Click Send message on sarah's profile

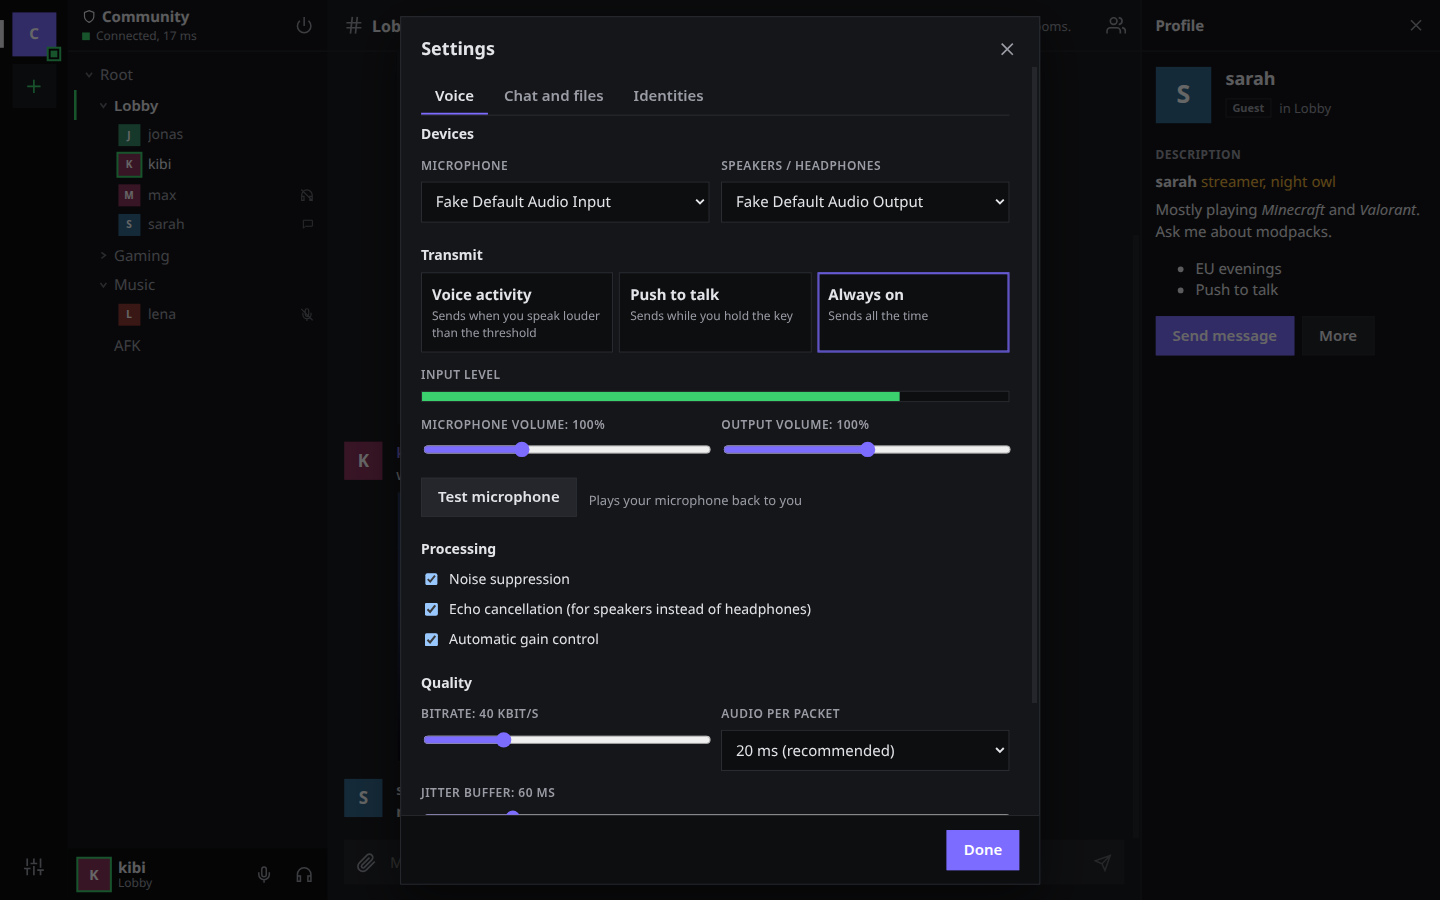(x=1225, y=336)
